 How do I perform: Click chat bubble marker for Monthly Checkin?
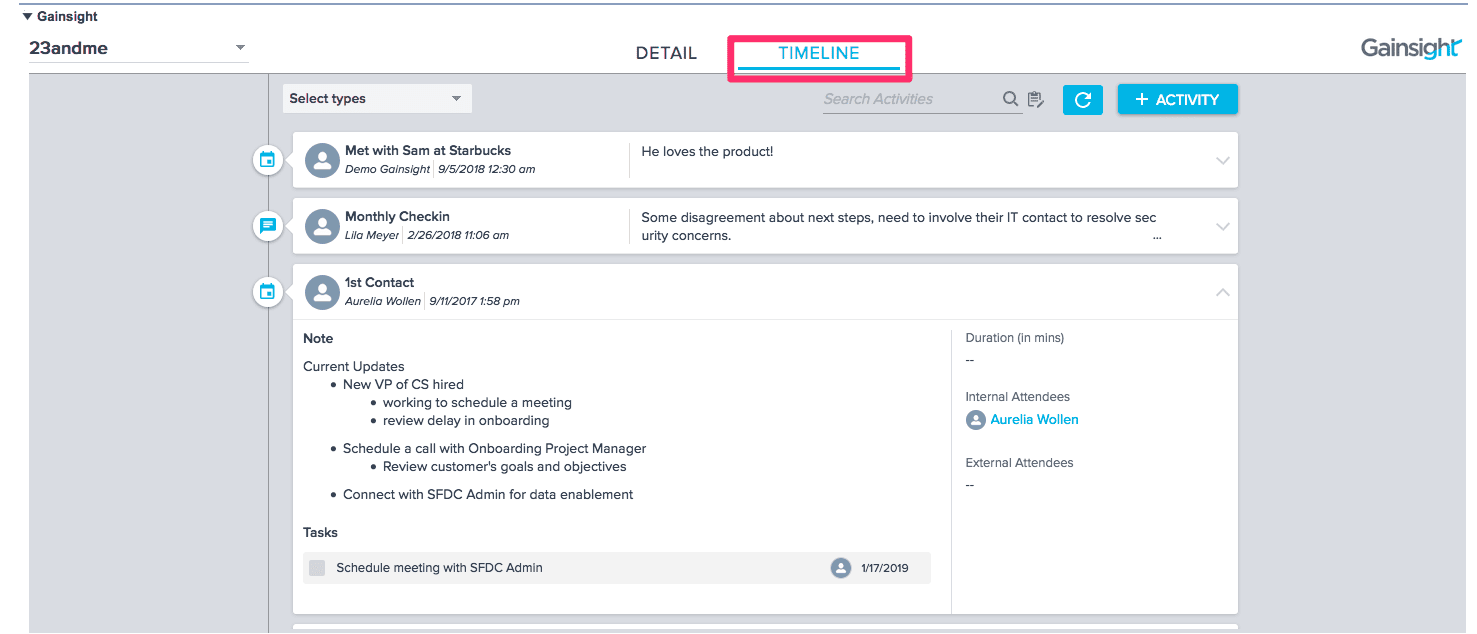(x=267, y=226)
